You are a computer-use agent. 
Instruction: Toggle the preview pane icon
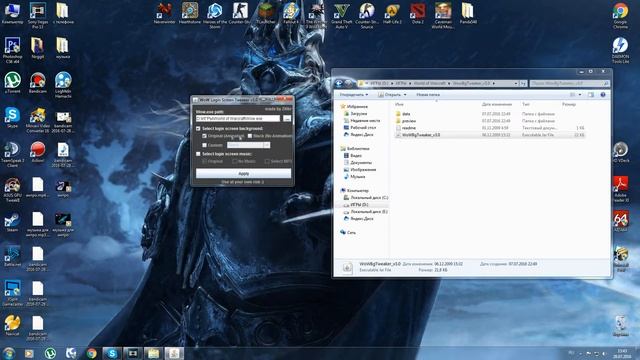coord(591,95)
